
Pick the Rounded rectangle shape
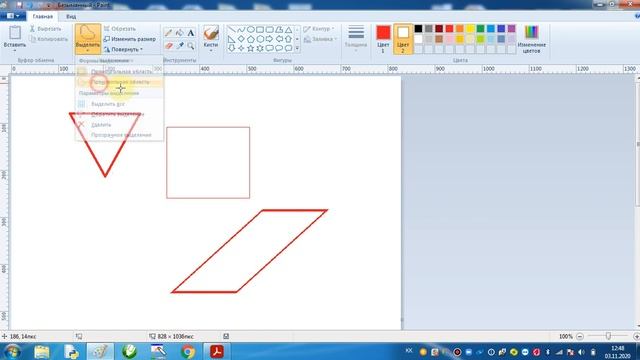tap(269, 29)
